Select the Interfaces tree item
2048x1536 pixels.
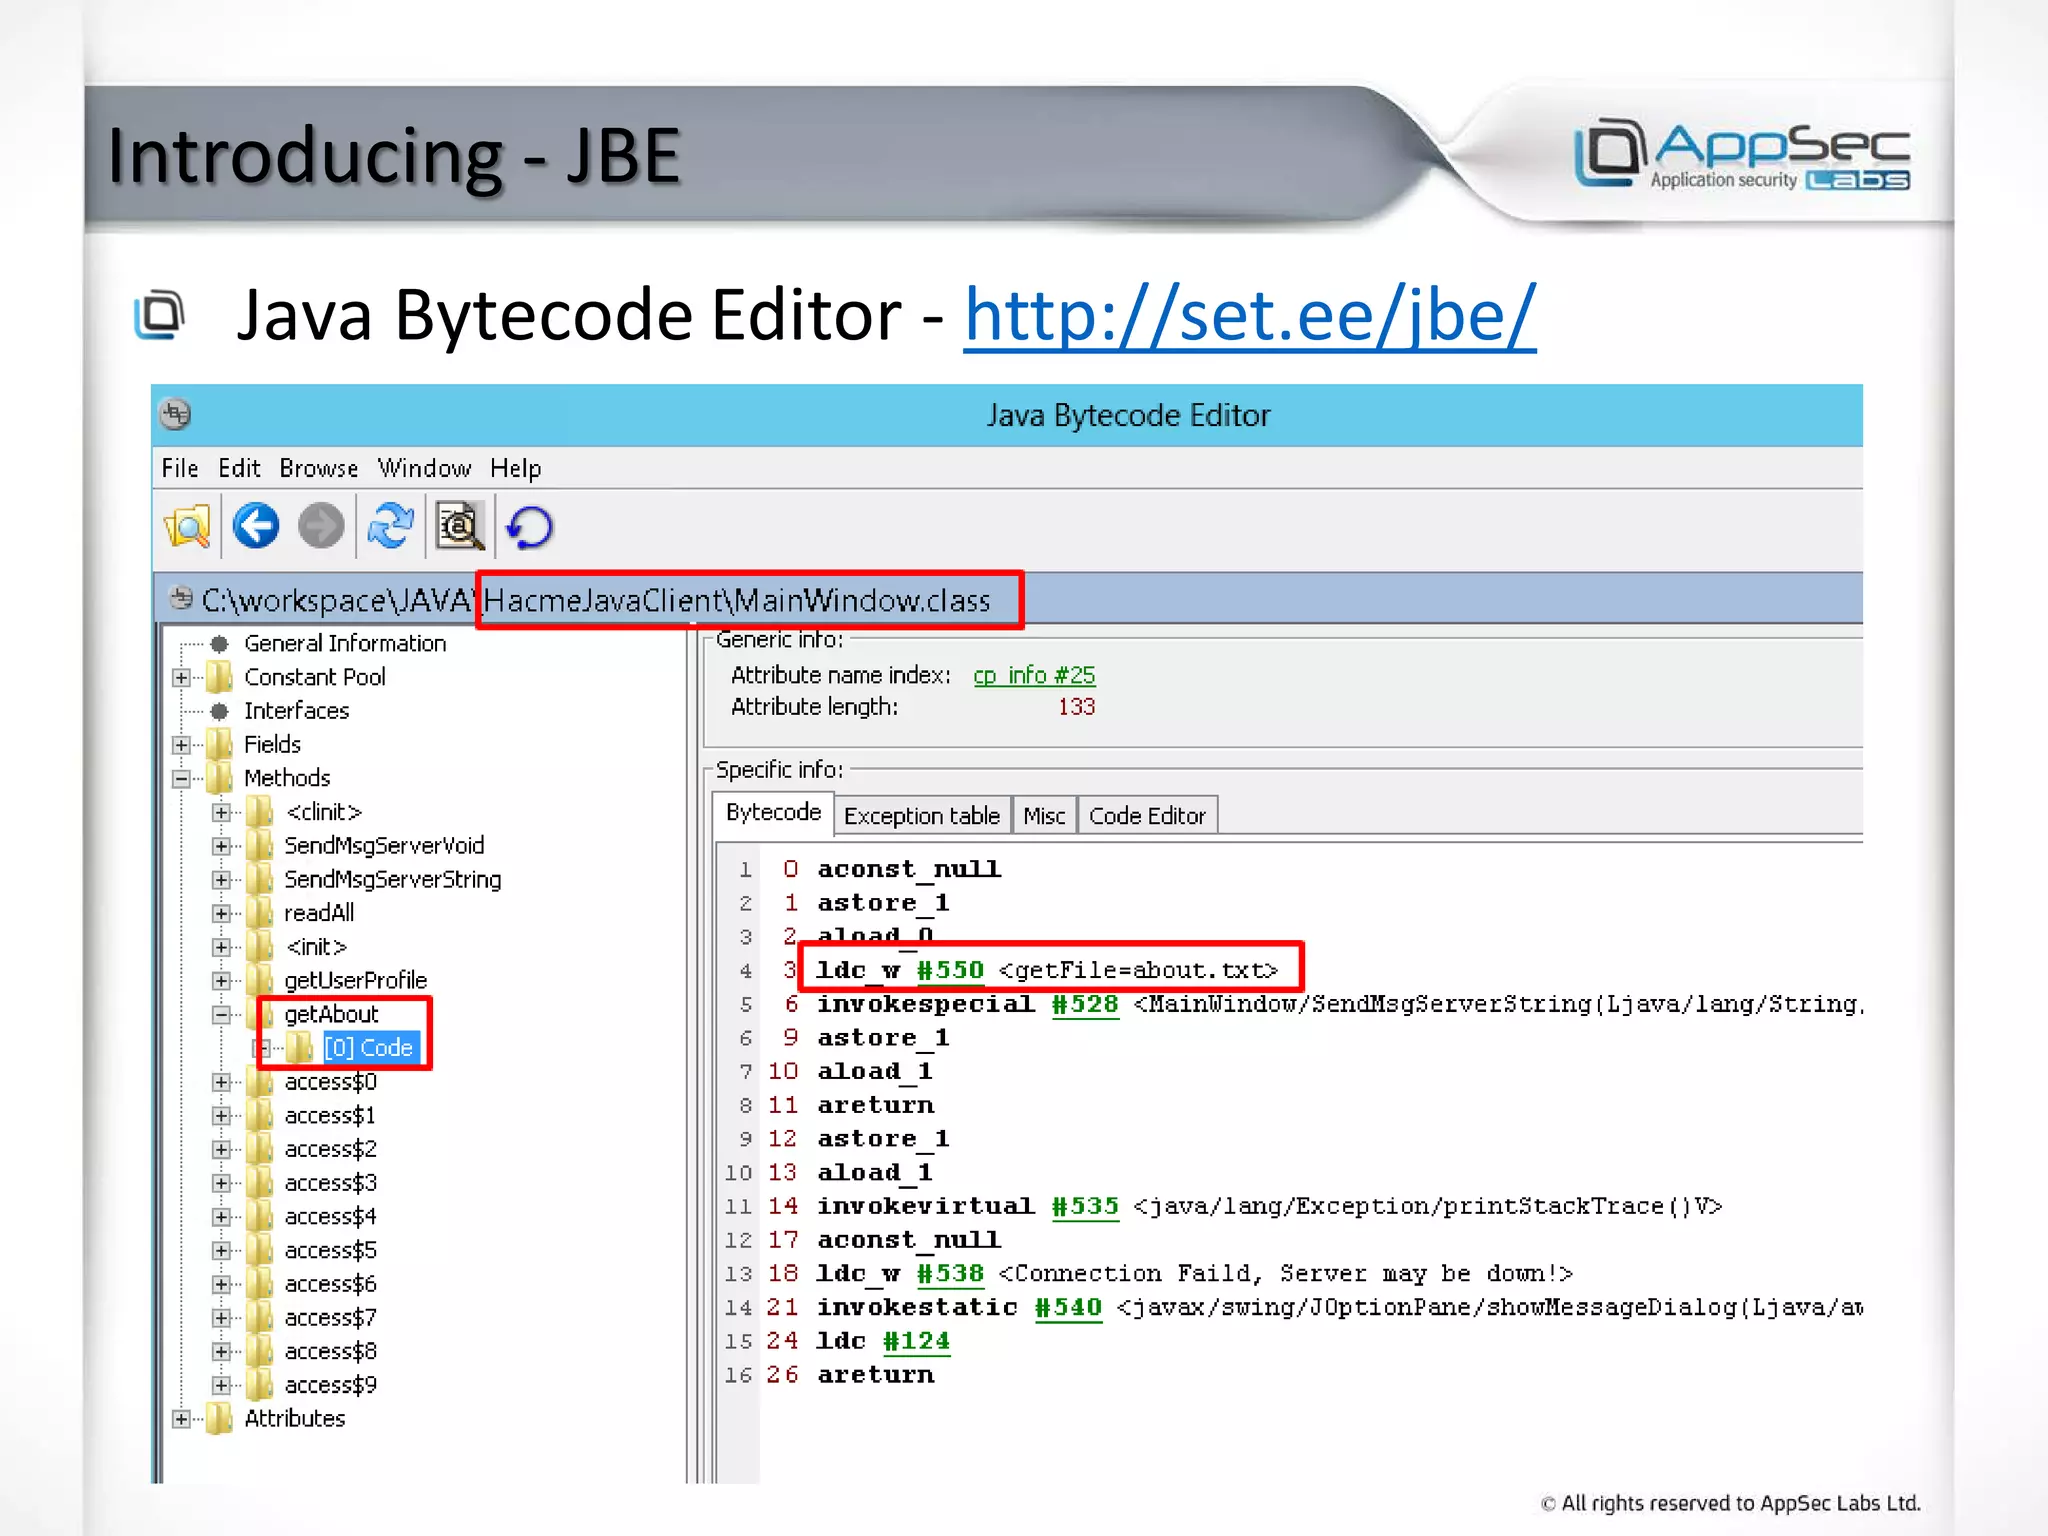297,711
